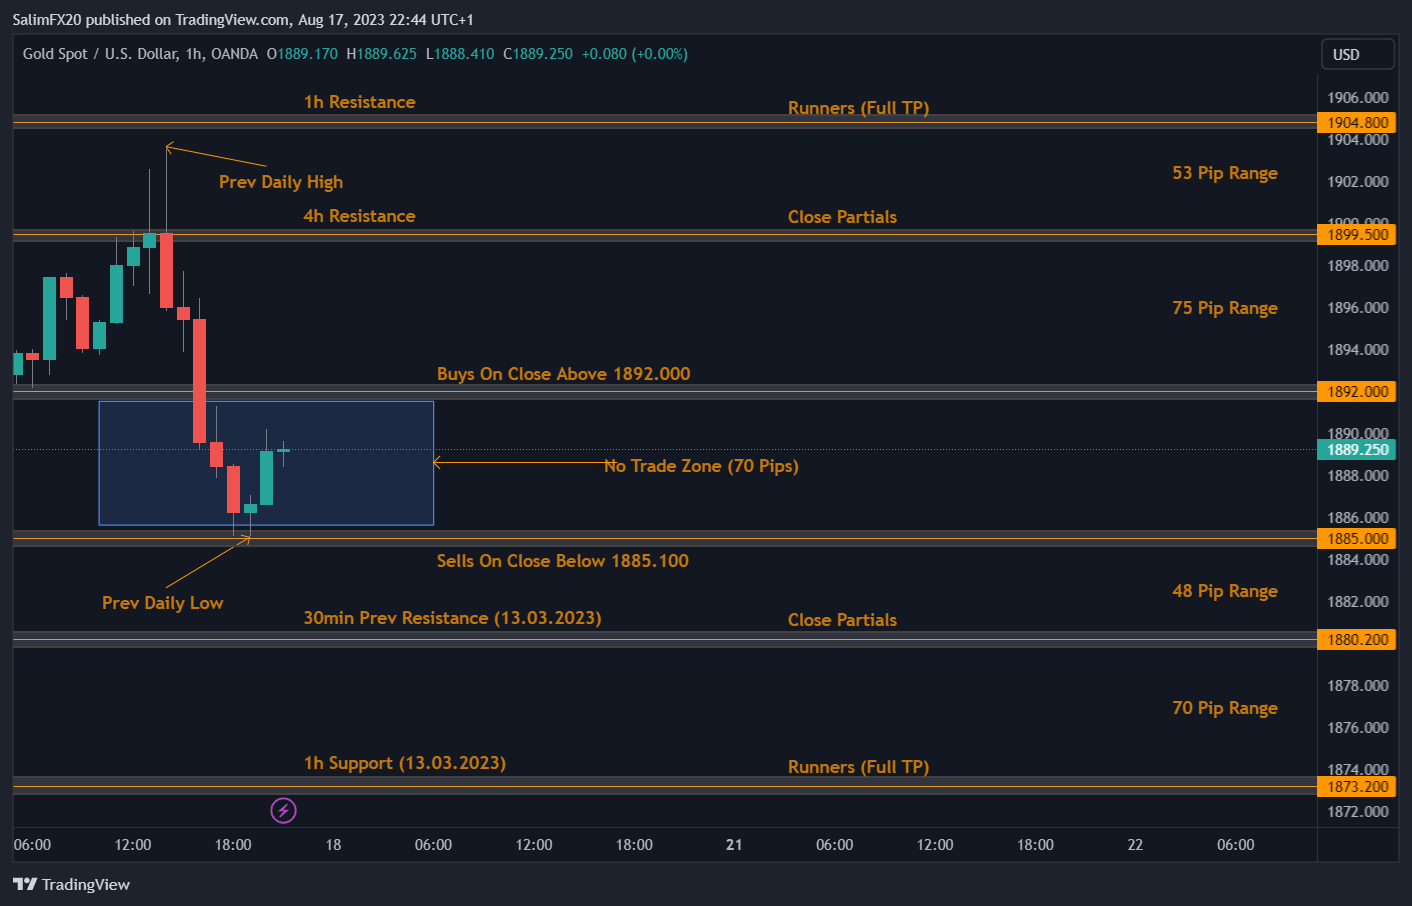
Task: Click the 06:00 timestamp on the time axis
Action: (32, 845)
